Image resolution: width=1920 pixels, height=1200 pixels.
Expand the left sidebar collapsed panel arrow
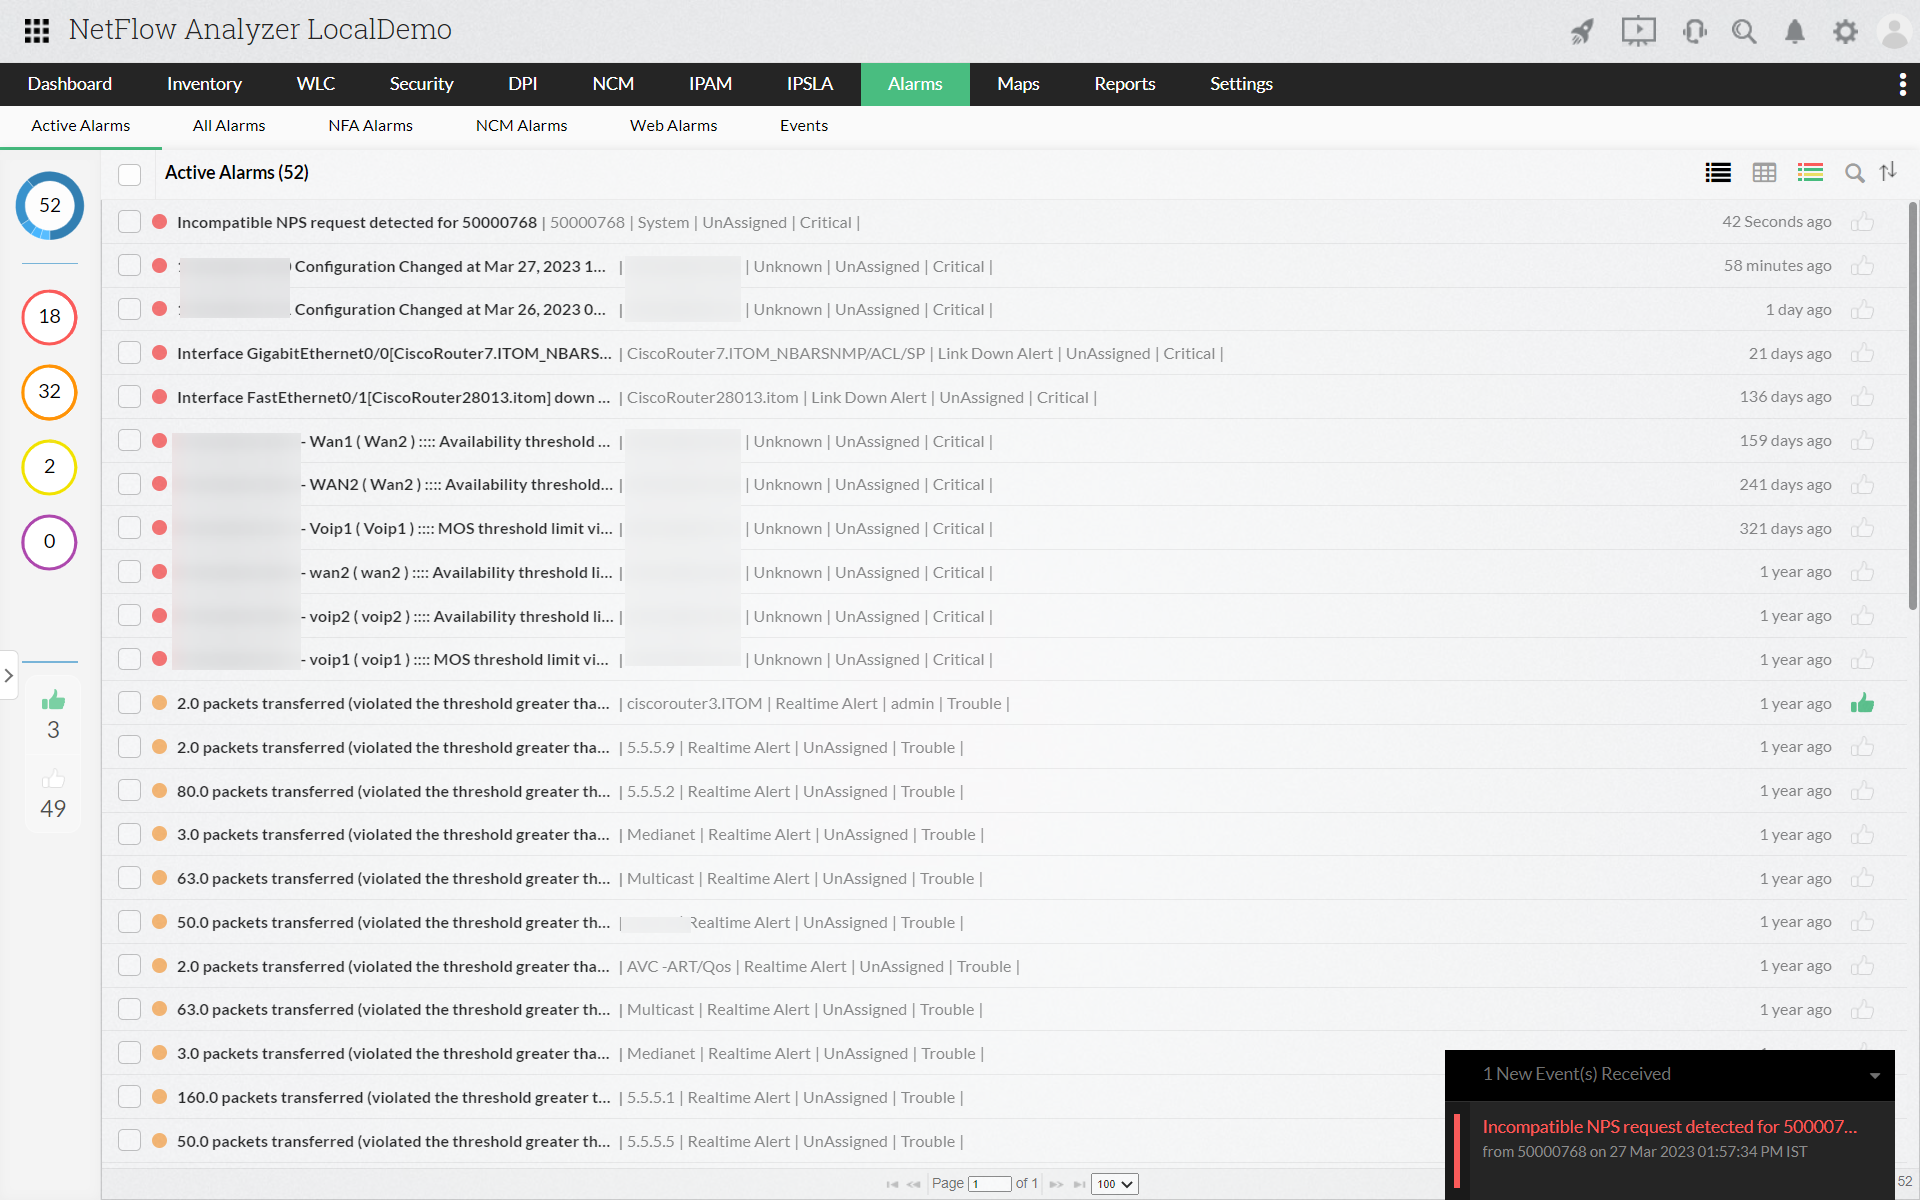pos(10,675)
